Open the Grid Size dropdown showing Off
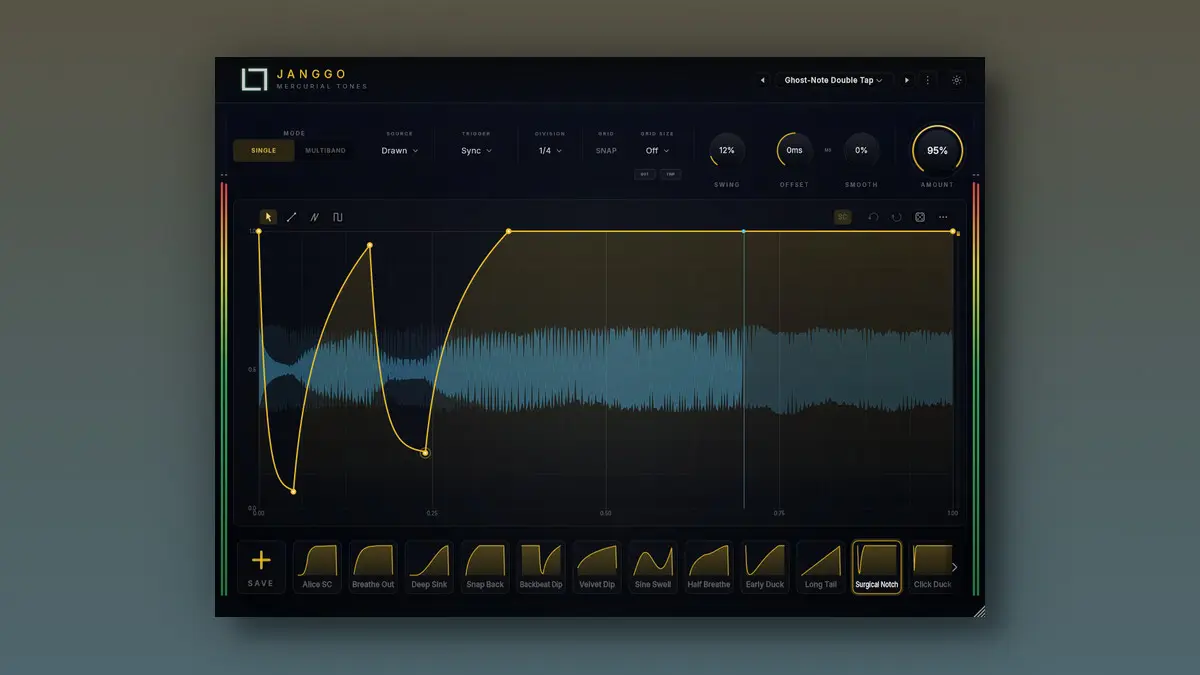Screen dimensions: 1200x675 657,151
